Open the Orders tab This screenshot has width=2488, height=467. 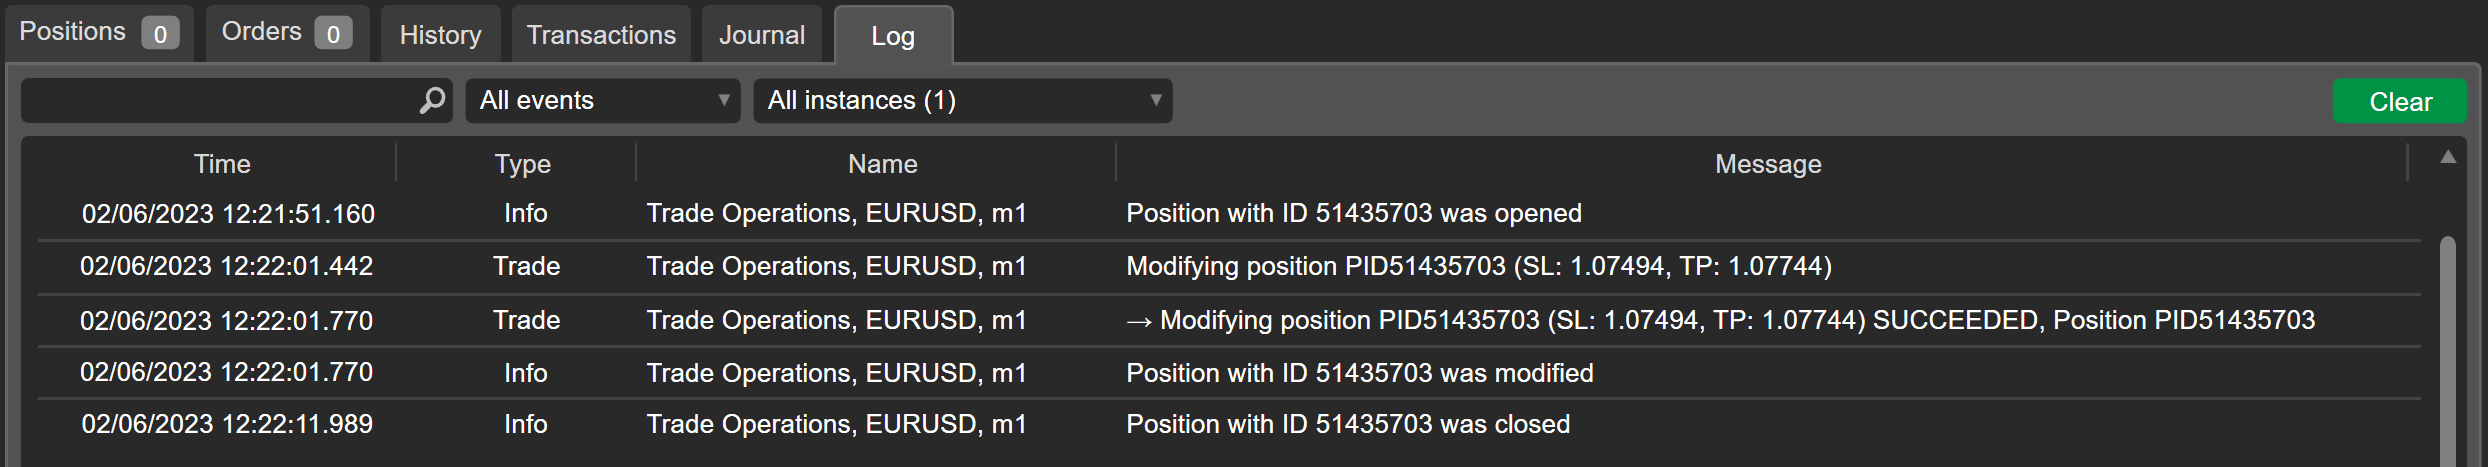point(286,33)
